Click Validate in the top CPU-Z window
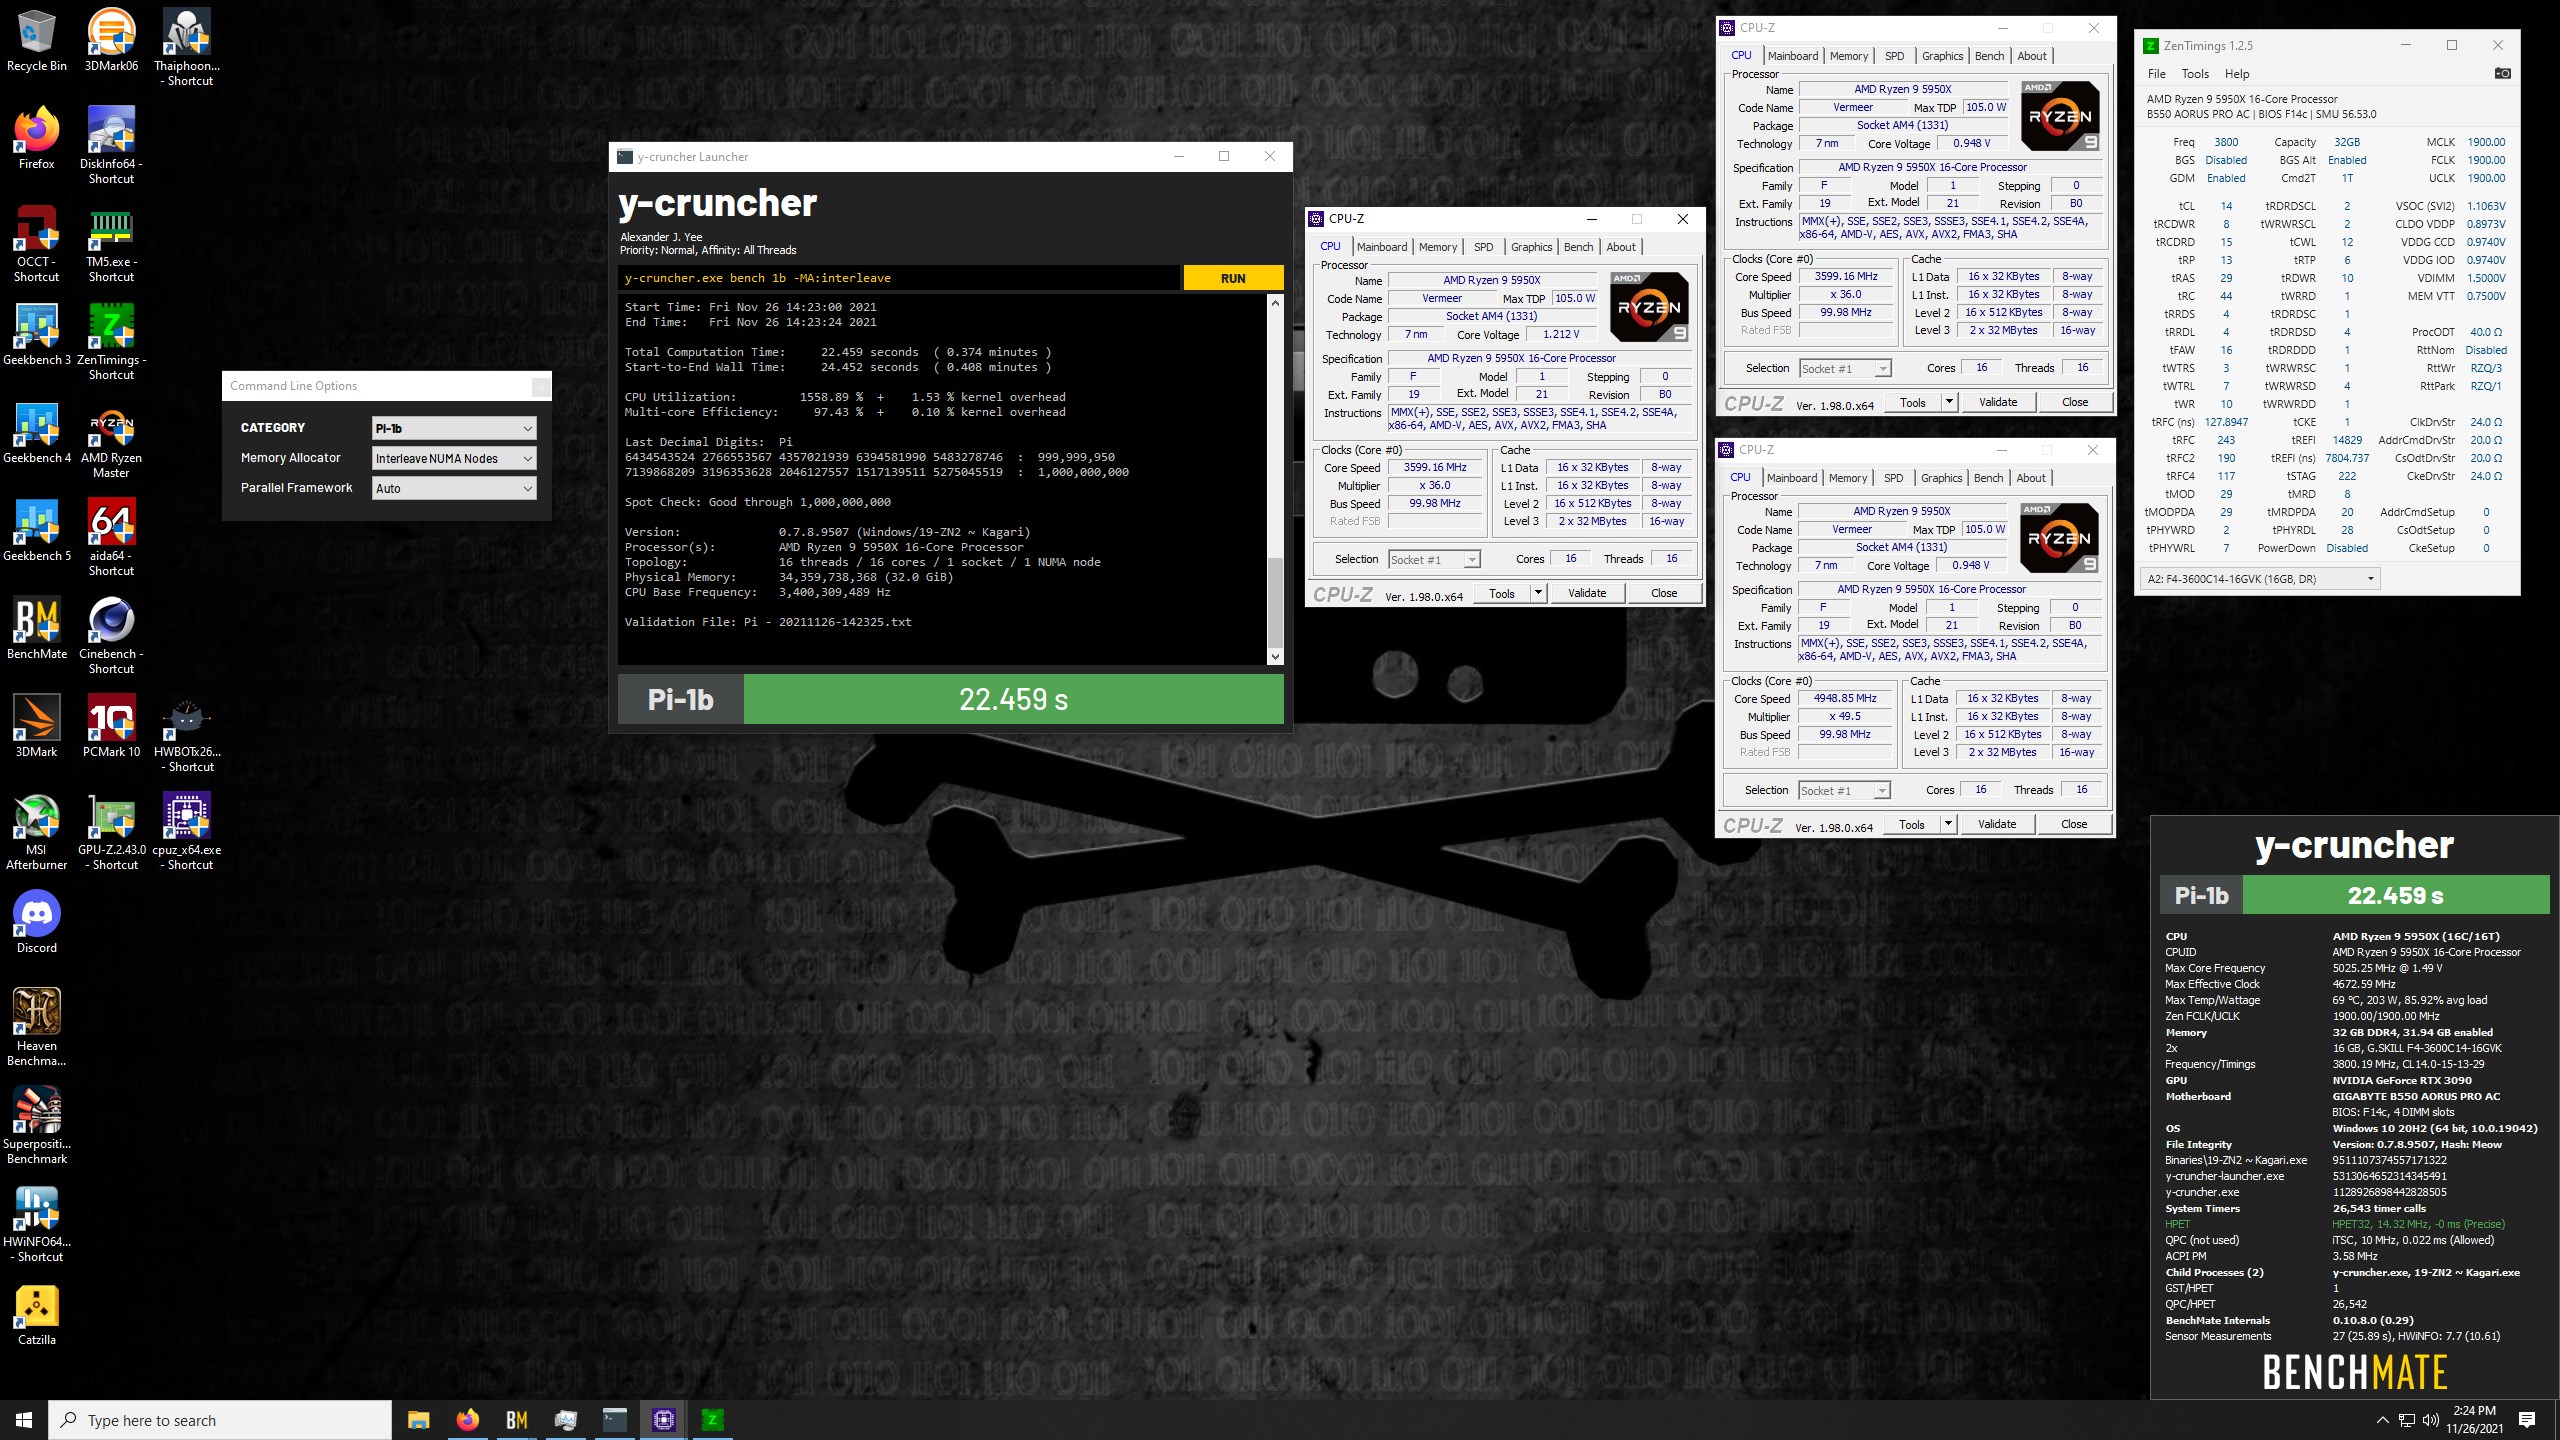This screenshot has width=2560, height=1440. tap(1998, 402)
